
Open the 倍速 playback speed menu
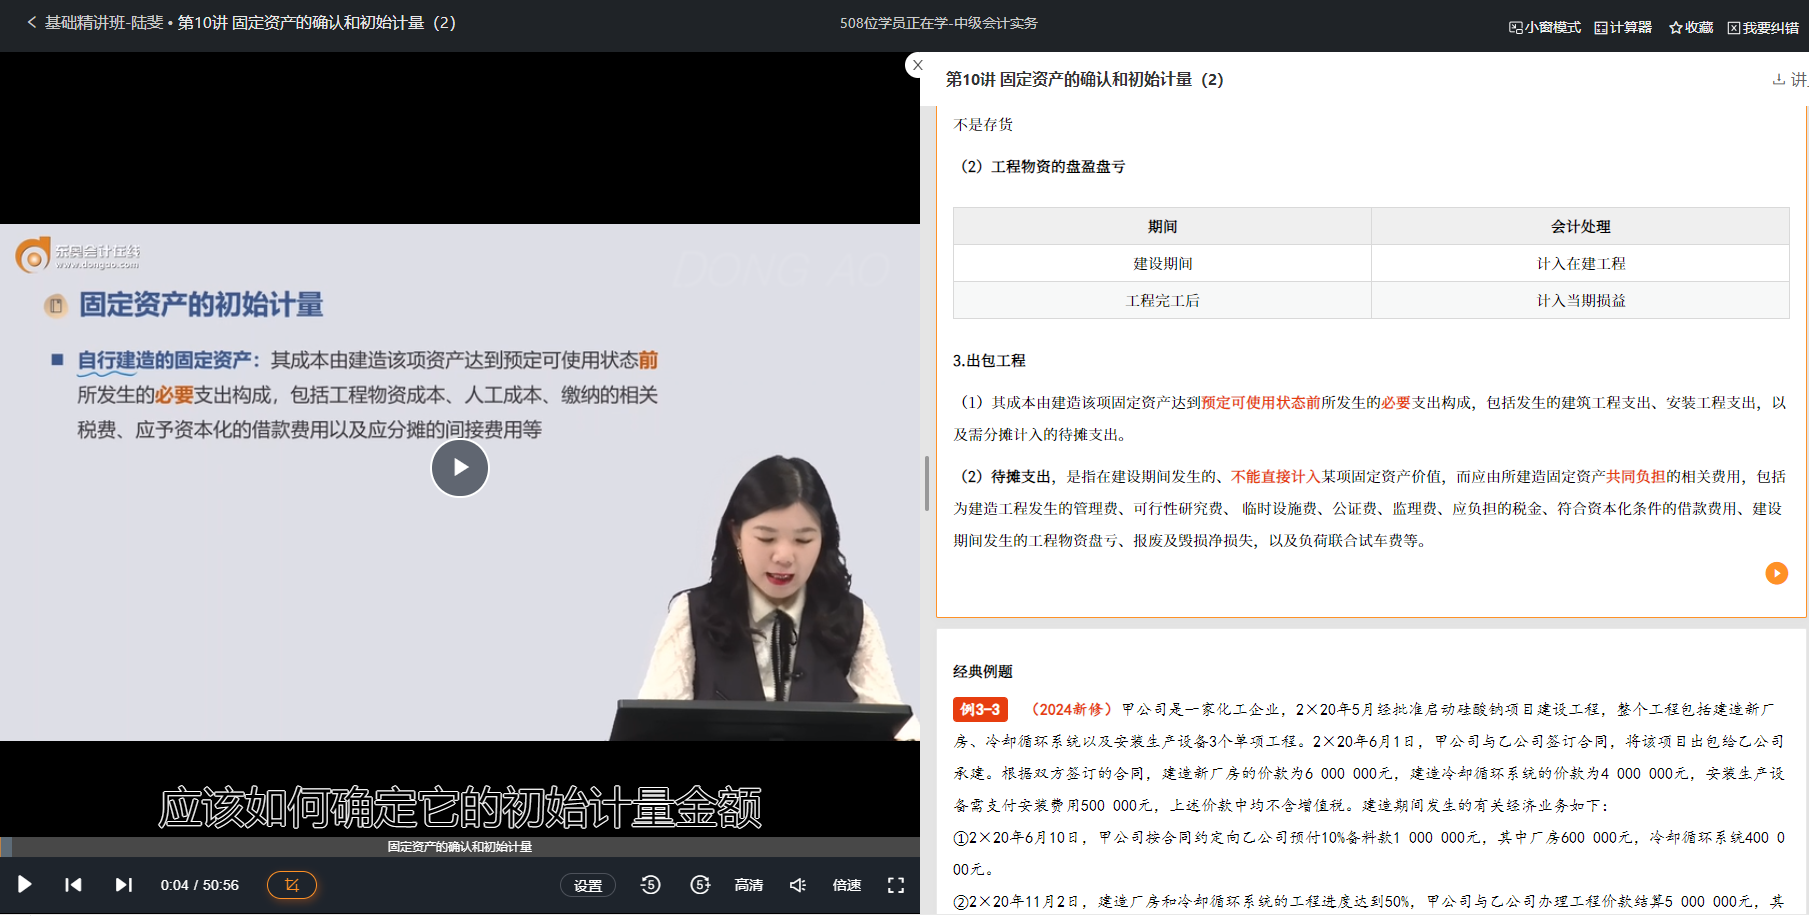point(846,885)
